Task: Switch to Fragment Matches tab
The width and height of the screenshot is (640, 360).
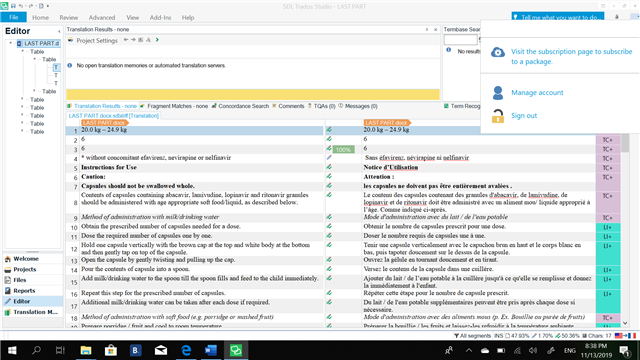Action: (x=174, y=106)
